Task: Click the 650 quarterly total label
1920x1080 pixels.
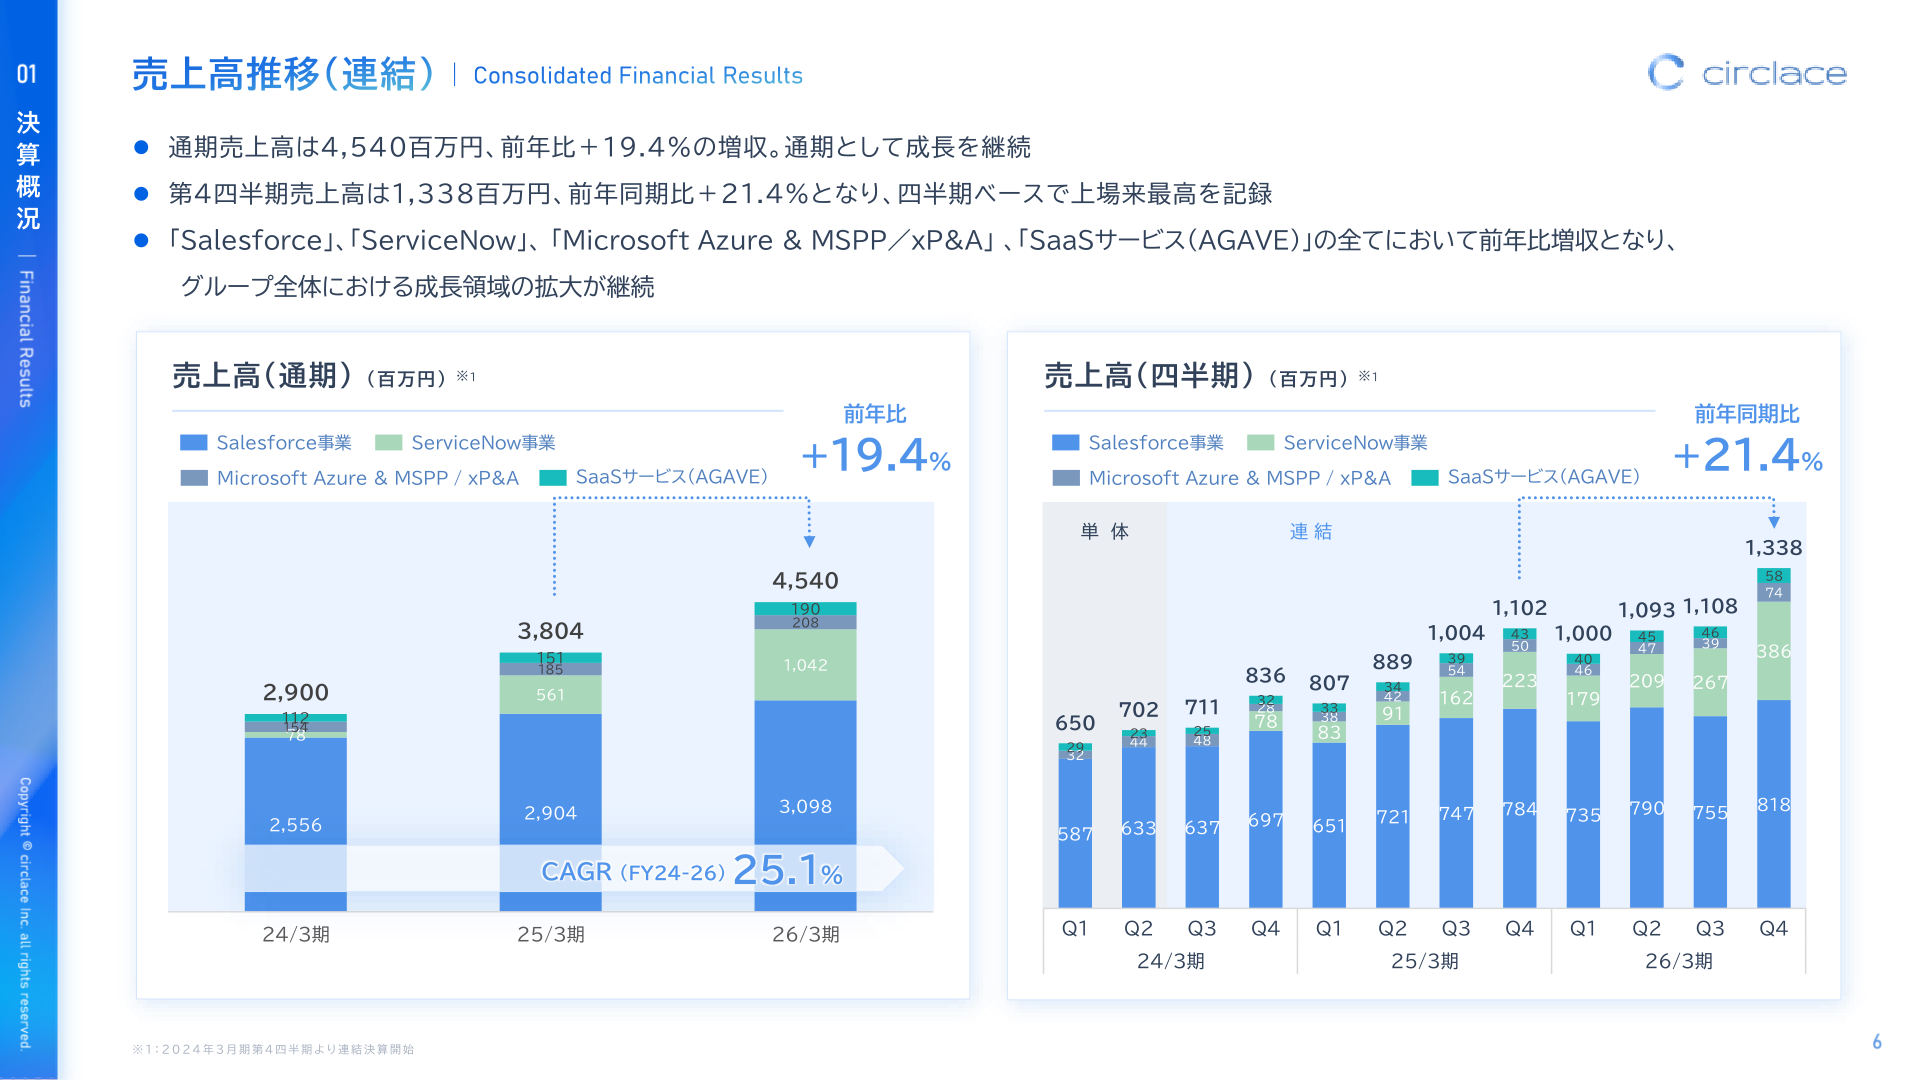Action: 1075,723
